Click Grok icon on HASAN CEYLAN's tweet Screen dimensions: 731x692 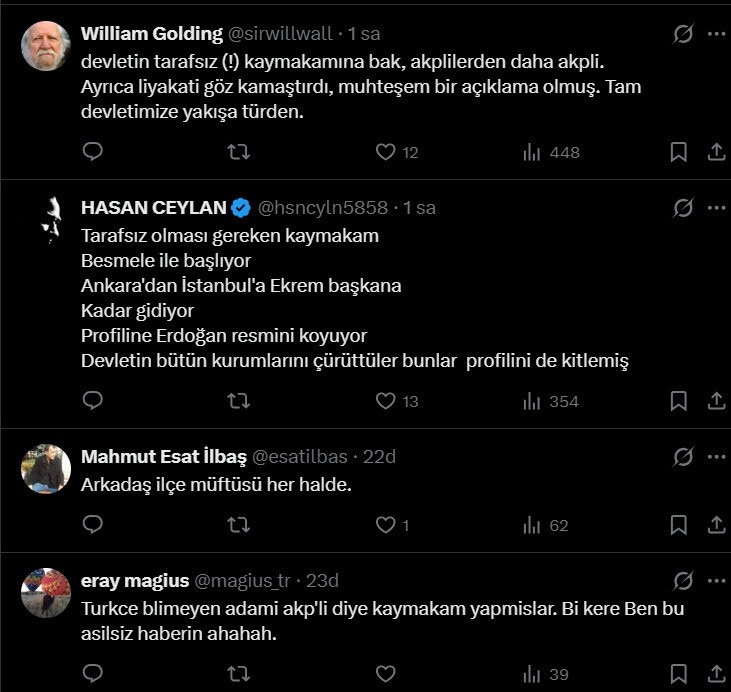683,208
